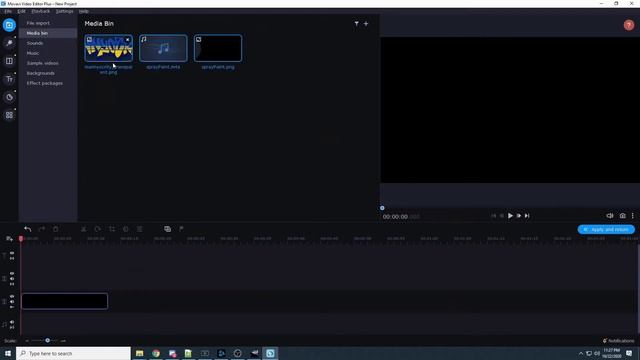
Task: Click the Notifications bell icon
Action: (x=605, y=340)
